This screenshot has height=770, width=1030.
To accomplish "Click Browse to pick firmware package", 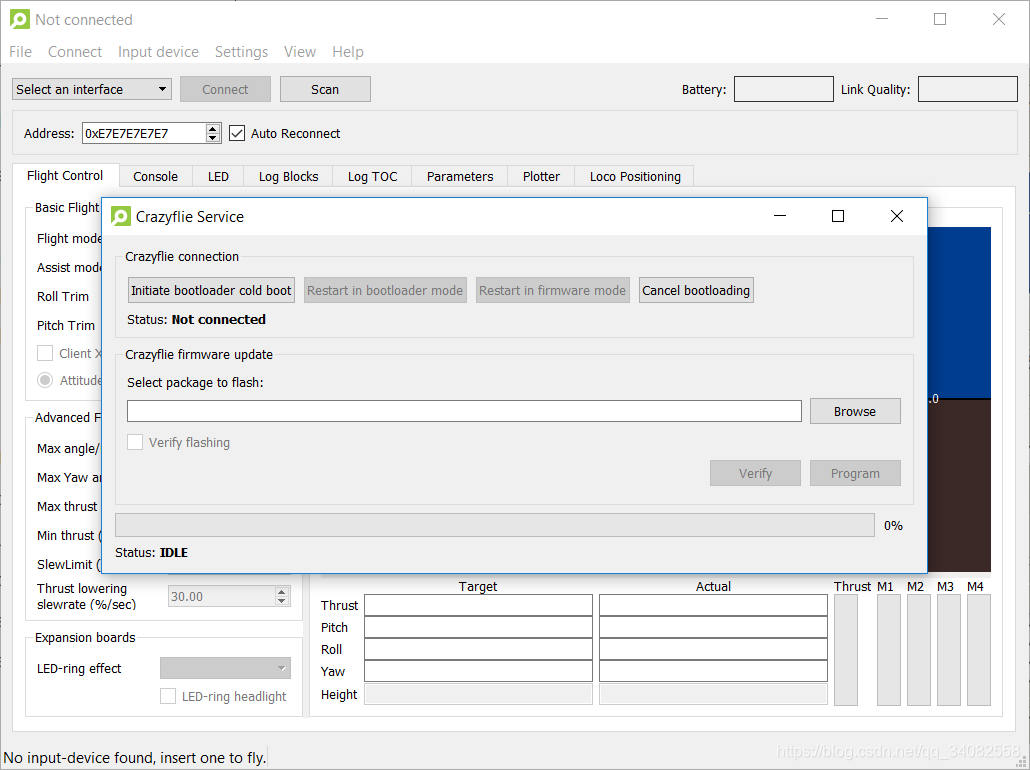I will pyautogui.click(x=855, y=411).
